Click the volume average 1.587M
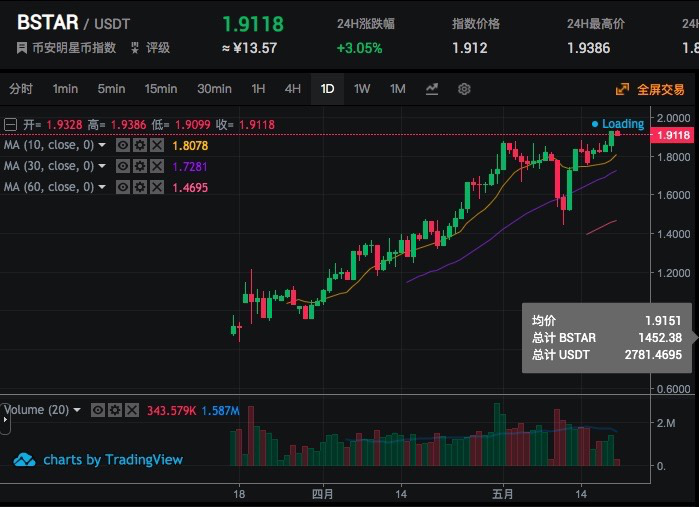Viewport: 699px width, 507px height. pyautogui.click(x=220, y=411)
